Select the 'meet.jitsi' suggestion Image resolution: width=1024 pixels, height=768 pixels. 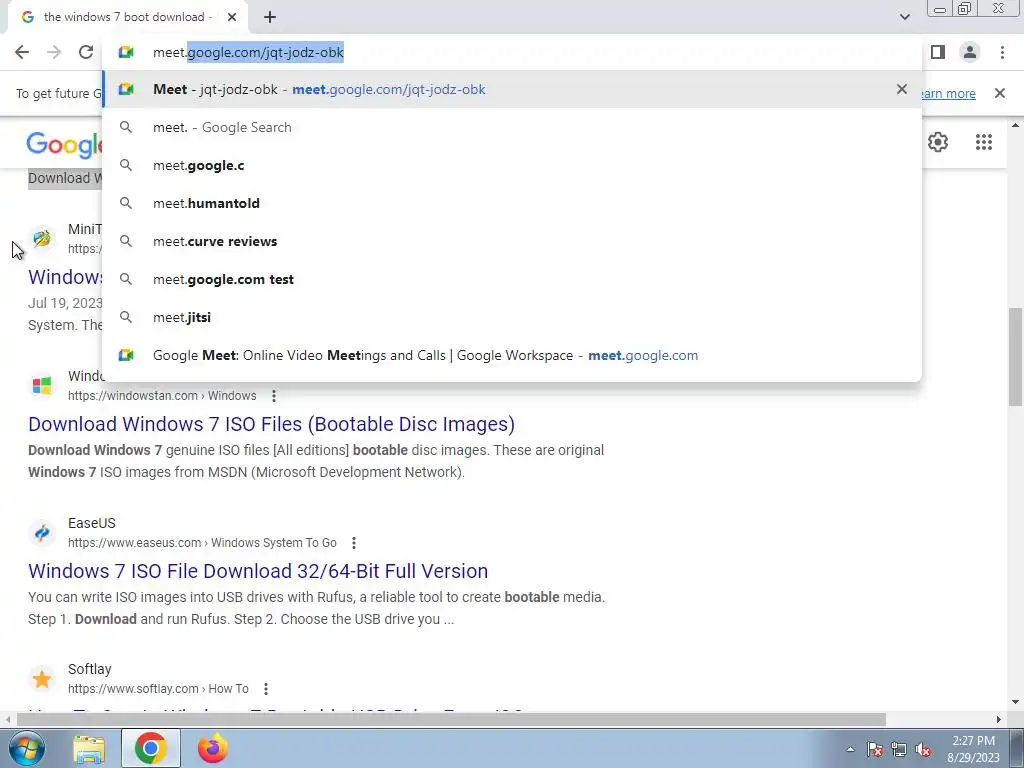point(512,317)
